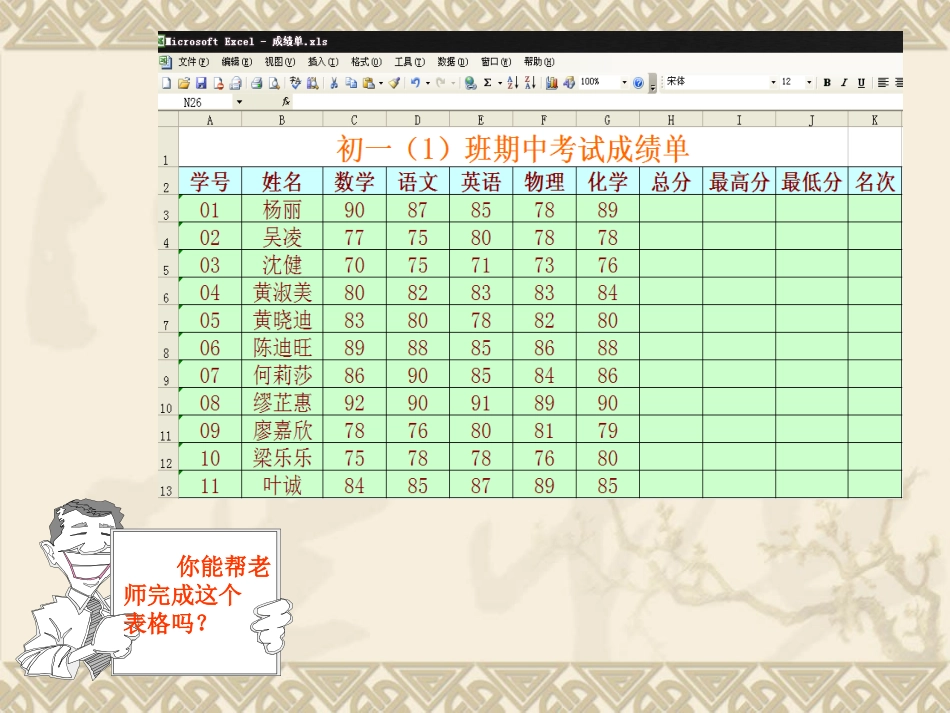
Task: Click the Excel document icon beside File menu
Action: tap(165, 61)
